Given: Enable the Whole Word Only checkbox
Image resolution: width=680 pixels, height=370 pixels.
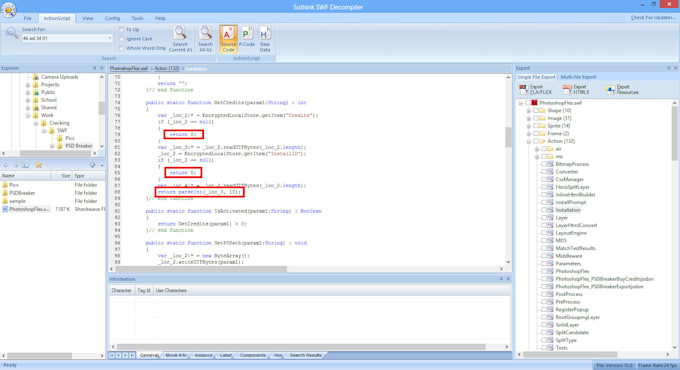Looking at the screenshot, I should [x=121, y=48].
